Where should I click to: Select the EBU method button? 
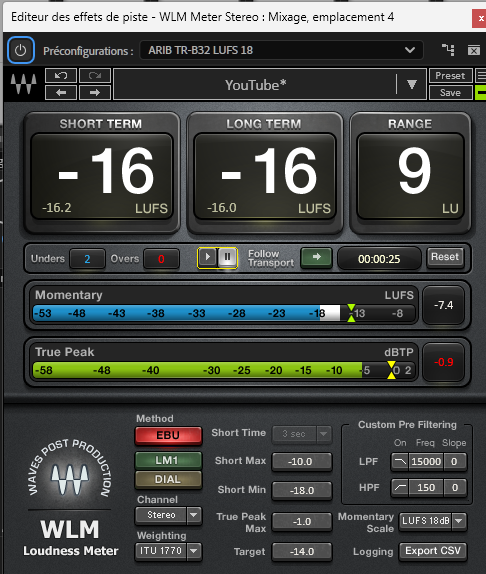click(x=168, y=436)
